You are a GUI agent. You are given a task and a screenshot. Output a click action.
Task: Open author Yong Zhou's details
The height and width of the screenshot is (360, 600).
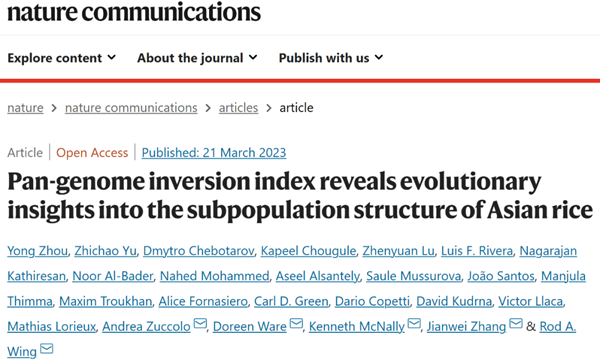pos(38,251)
